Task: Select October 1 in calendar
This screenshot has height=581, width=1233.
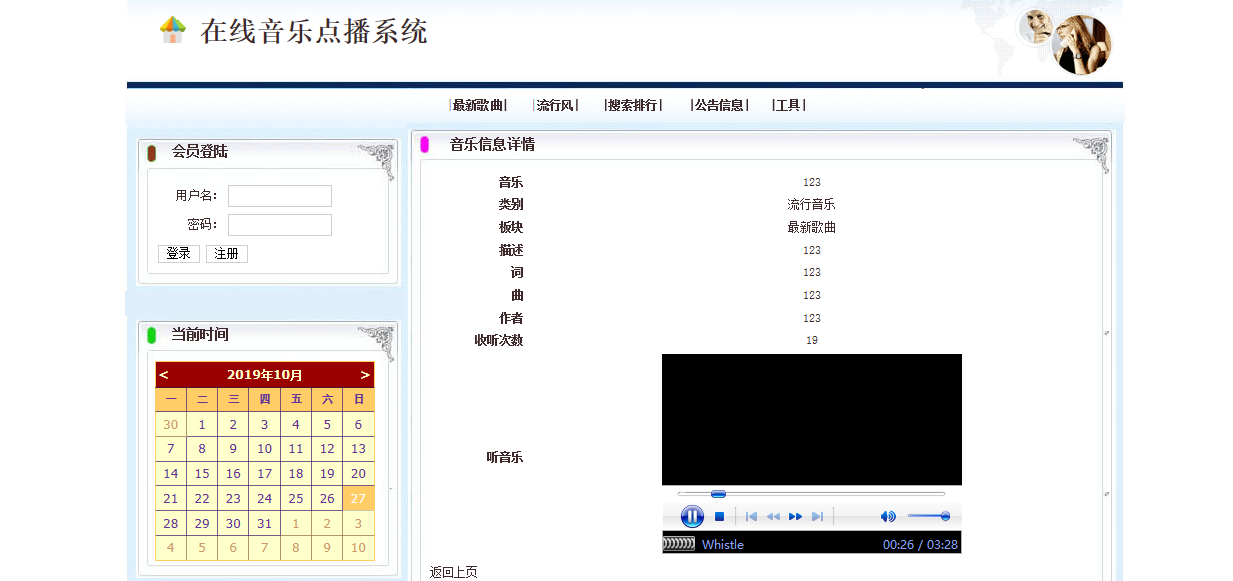Action: click(202, 424)
